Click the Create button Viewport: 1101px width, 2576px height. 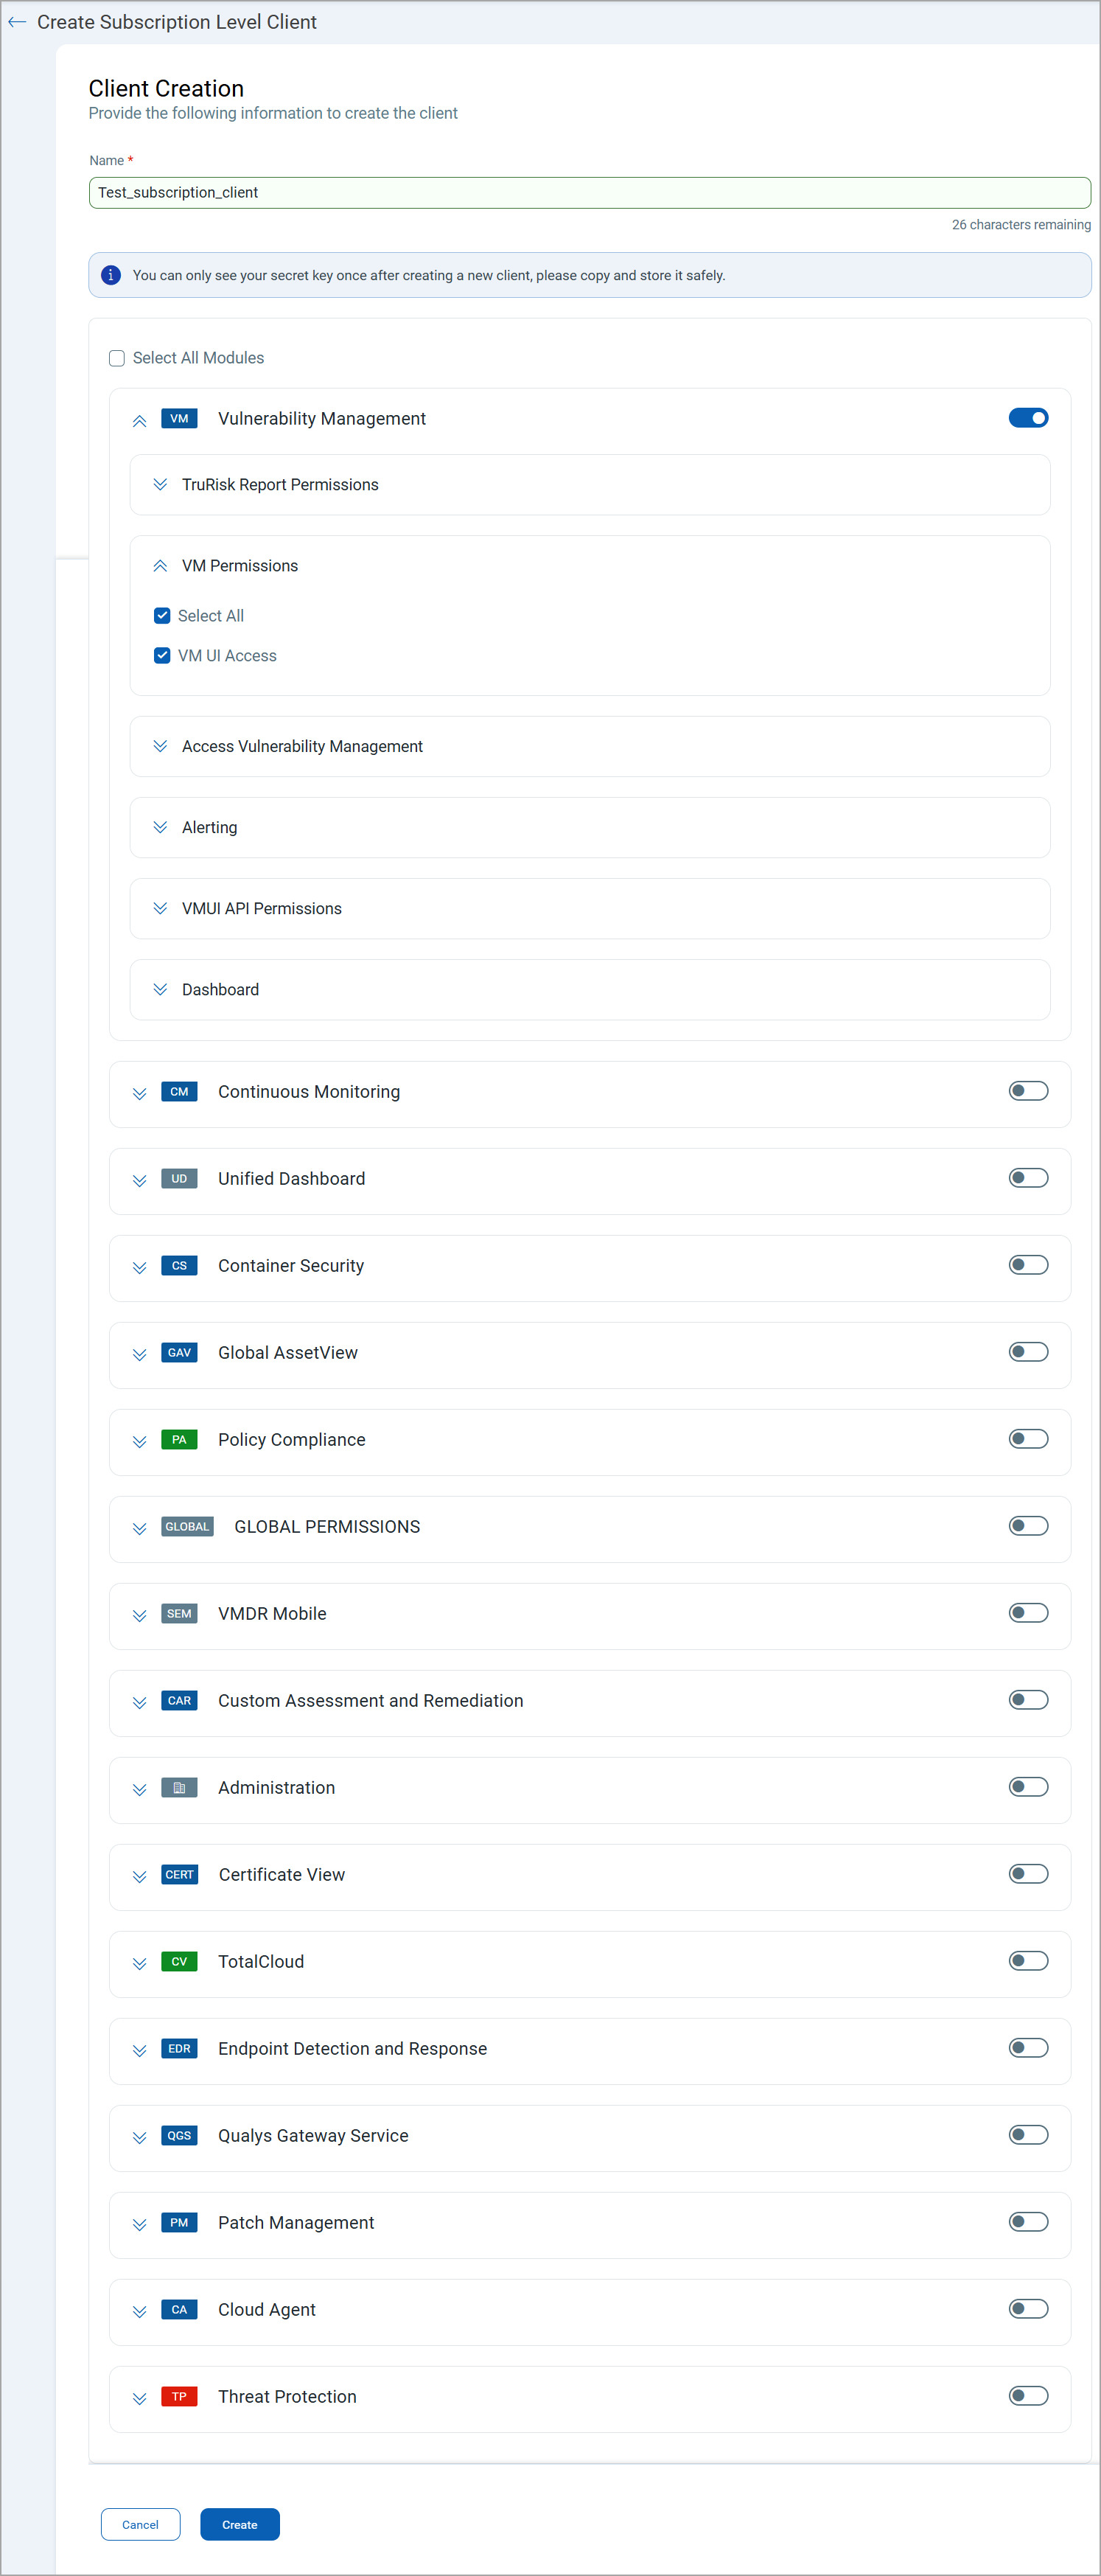coord(239,2524)
